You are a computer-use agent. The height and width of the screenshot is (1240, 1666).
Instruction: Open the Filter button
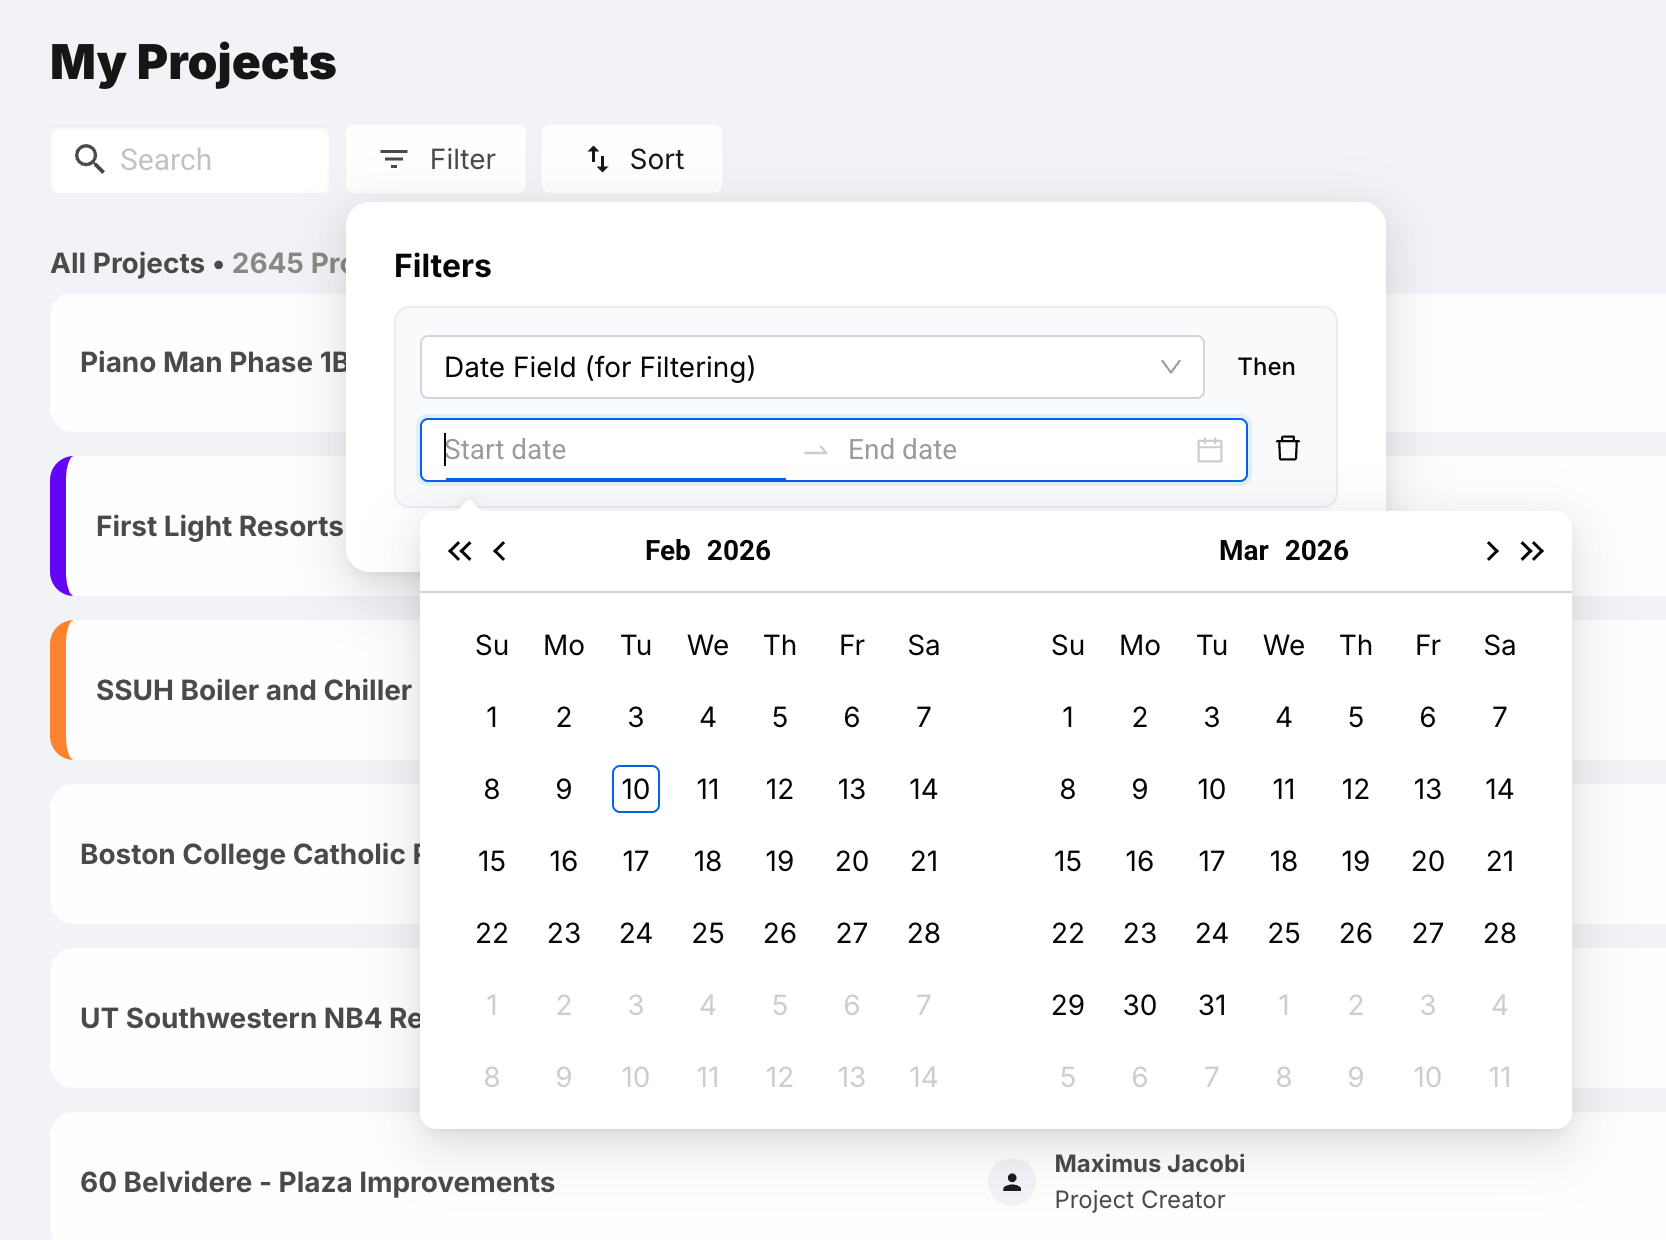(x=436, y=159)
